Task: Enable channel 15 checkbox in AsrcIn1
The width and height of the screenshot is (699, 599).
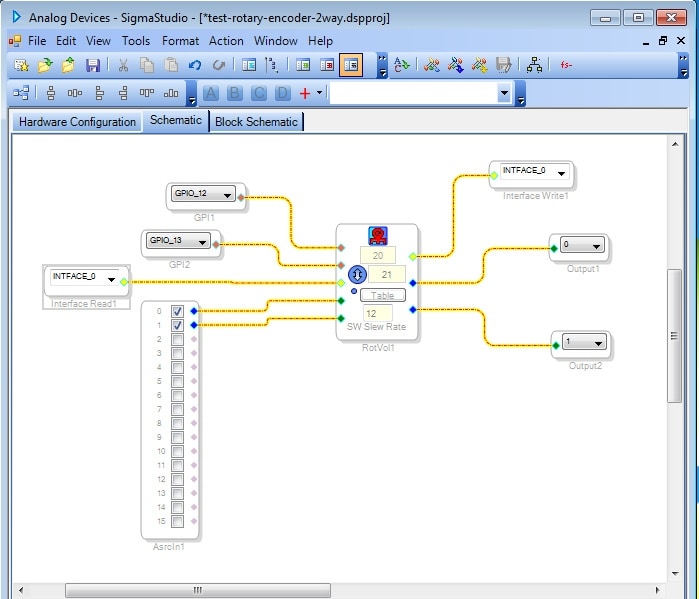Action: coord(177,521)
